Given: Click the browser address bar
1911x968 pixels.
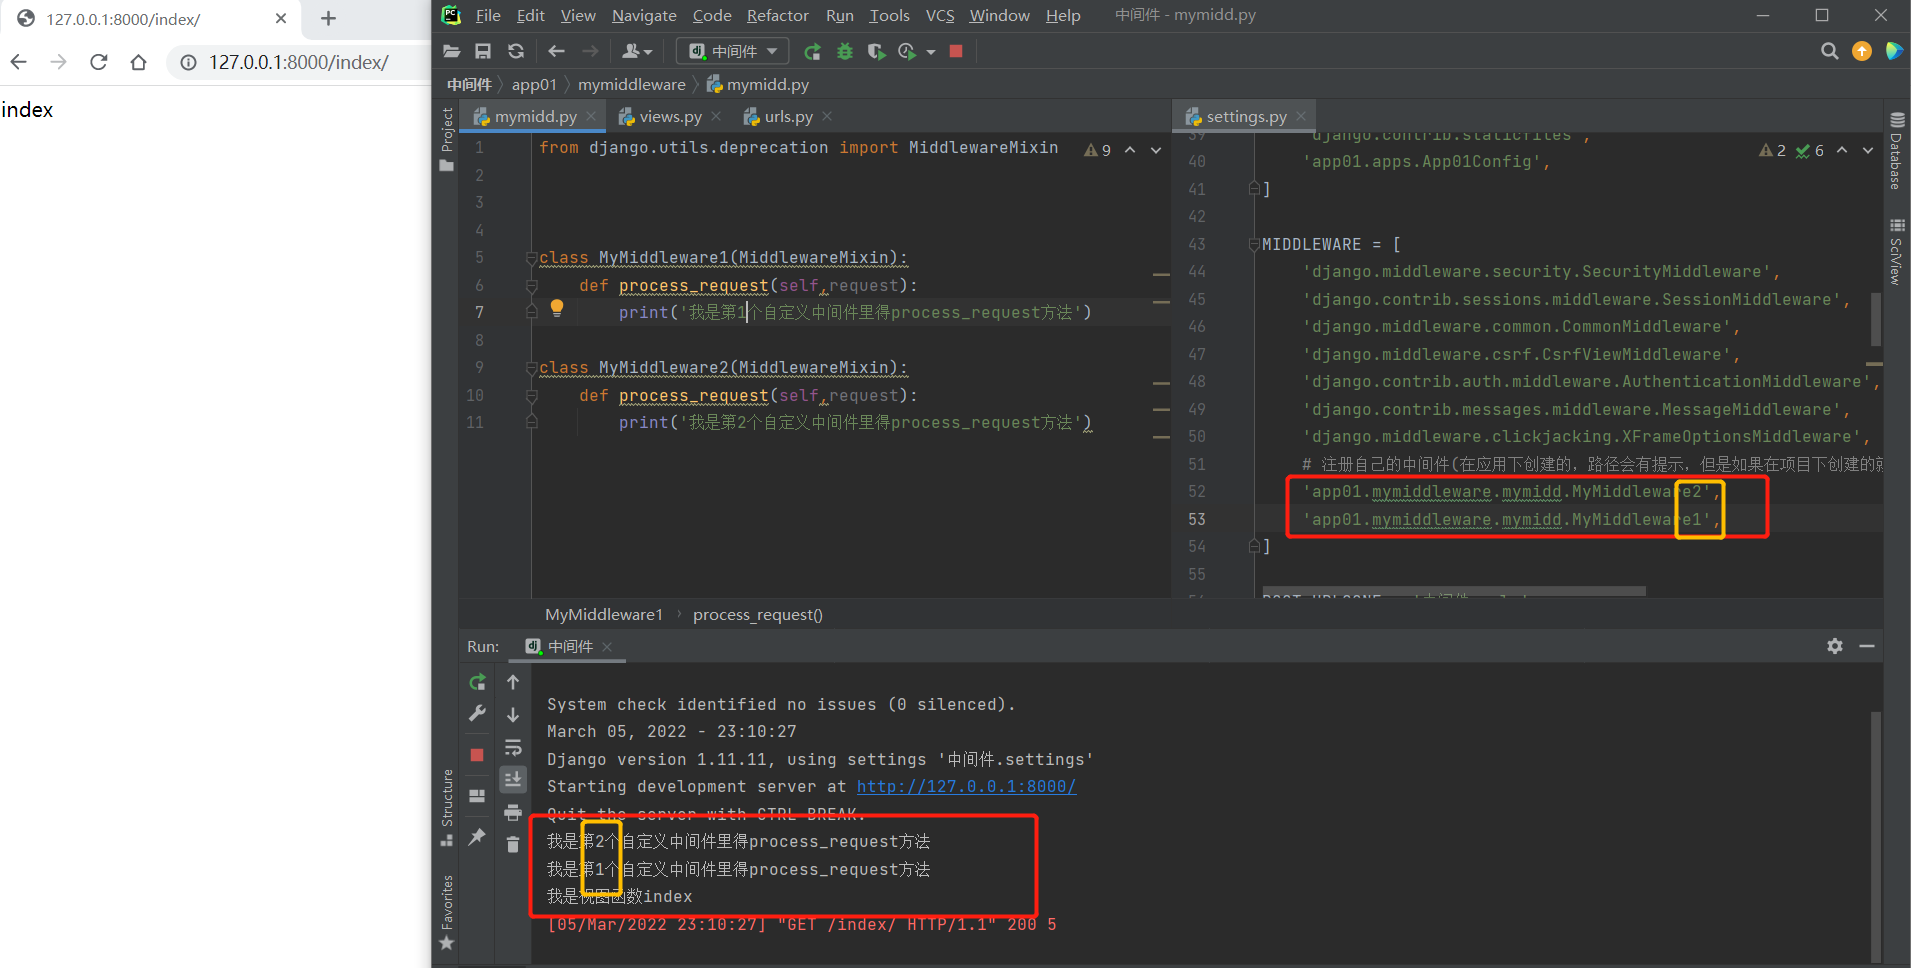Looking at the screenshot, I should point(298,62).
